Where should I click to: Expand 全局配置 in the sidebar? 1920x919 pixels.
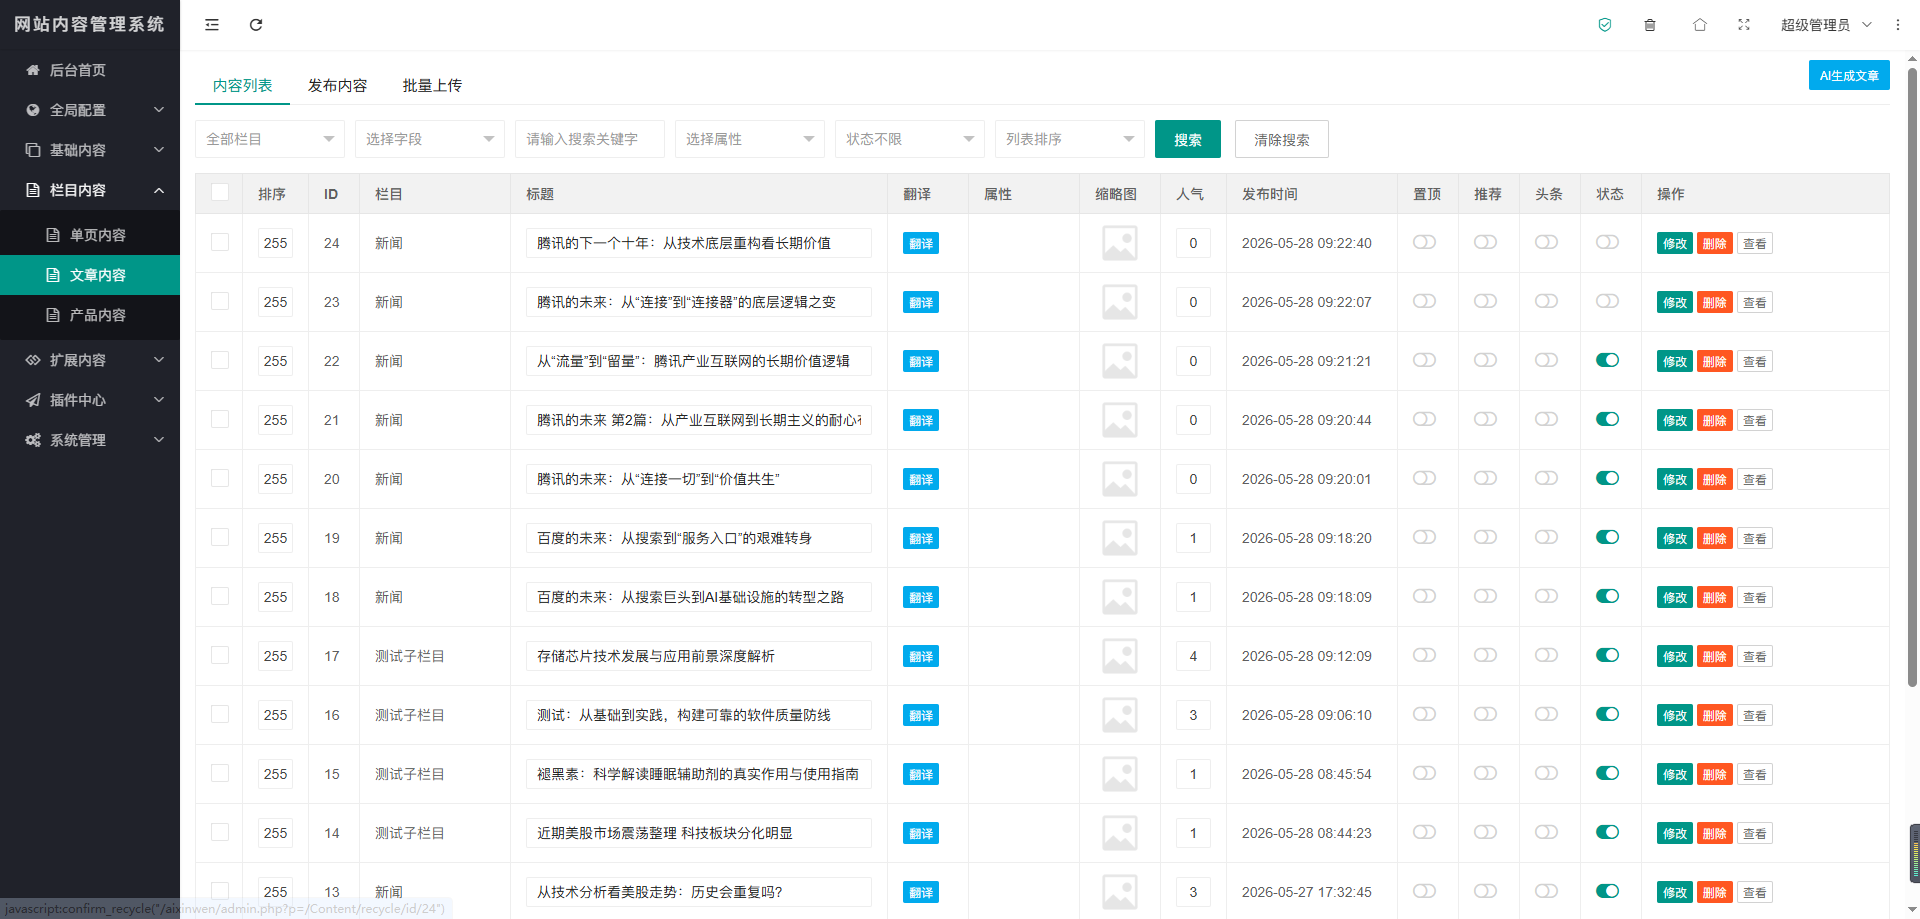pos(90,110)
